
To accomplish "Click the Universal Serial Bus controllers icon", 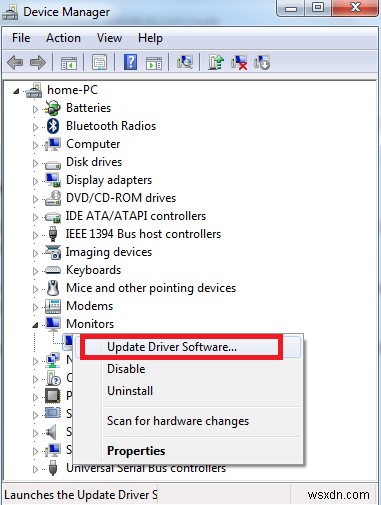I will pos(53,467).
